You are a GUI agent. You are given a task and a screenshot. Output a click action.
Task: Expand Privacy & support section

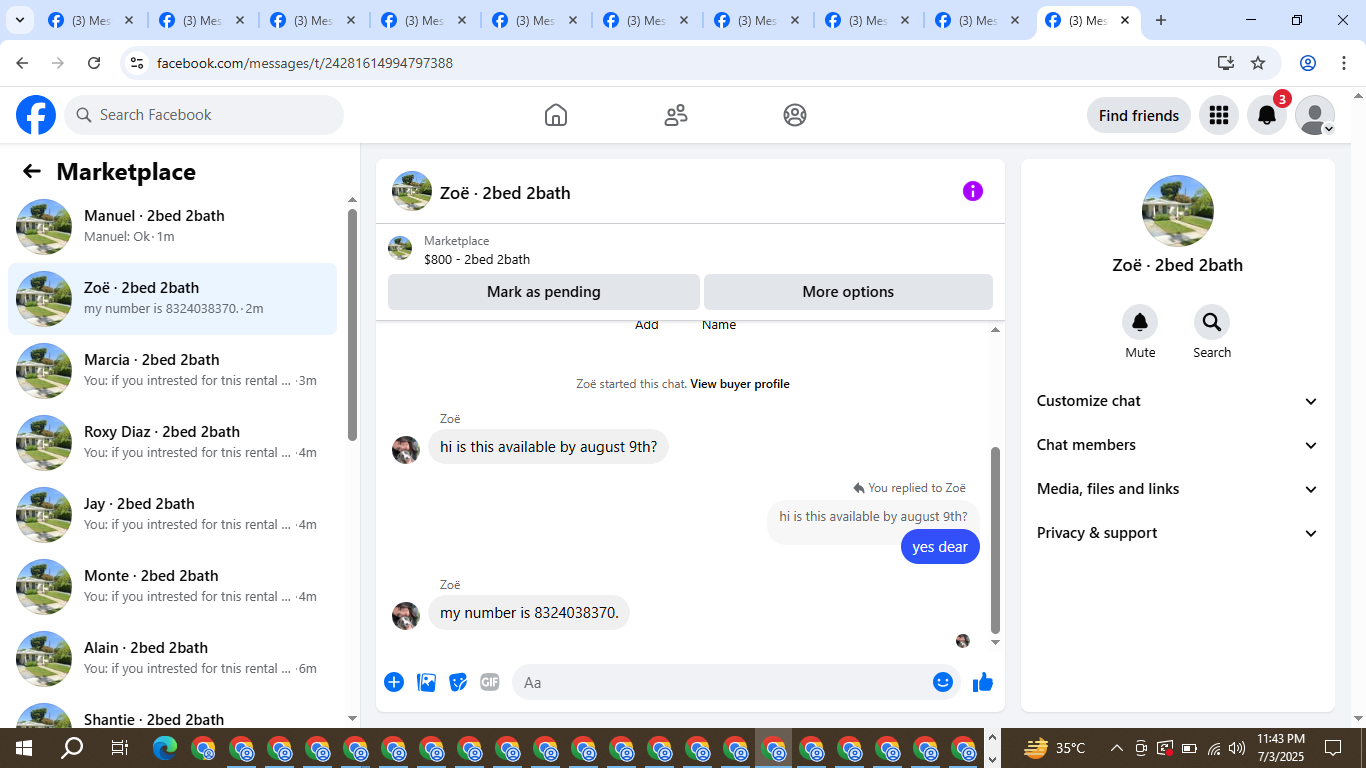pos(1178,533)
